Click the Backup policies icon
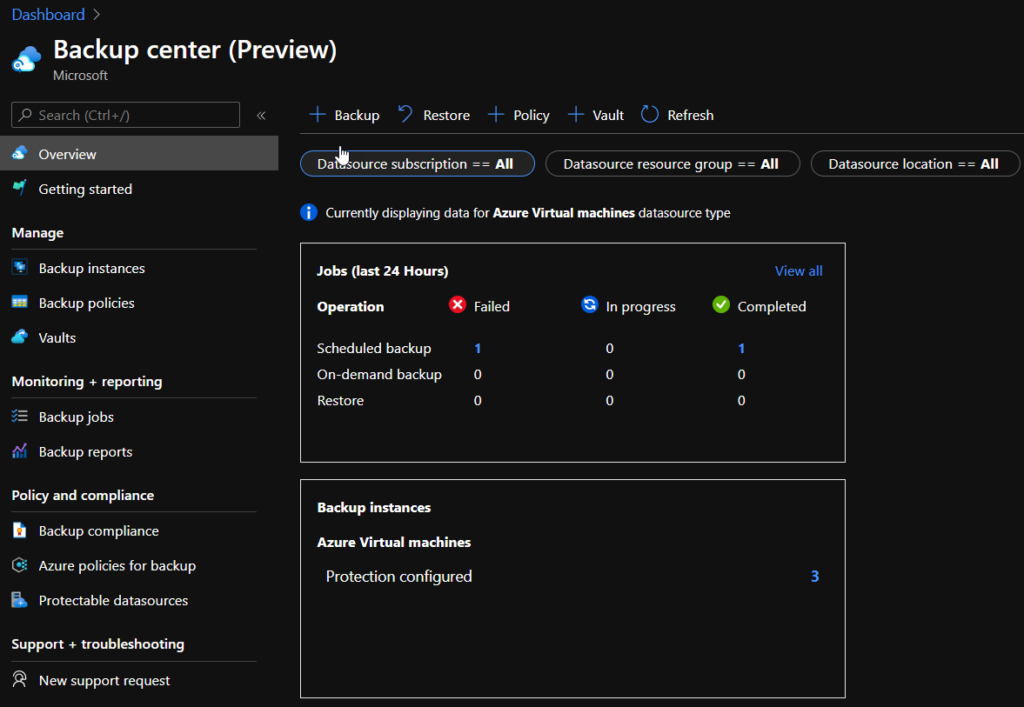The image size is (1024, 707). [x=20, y=302]
